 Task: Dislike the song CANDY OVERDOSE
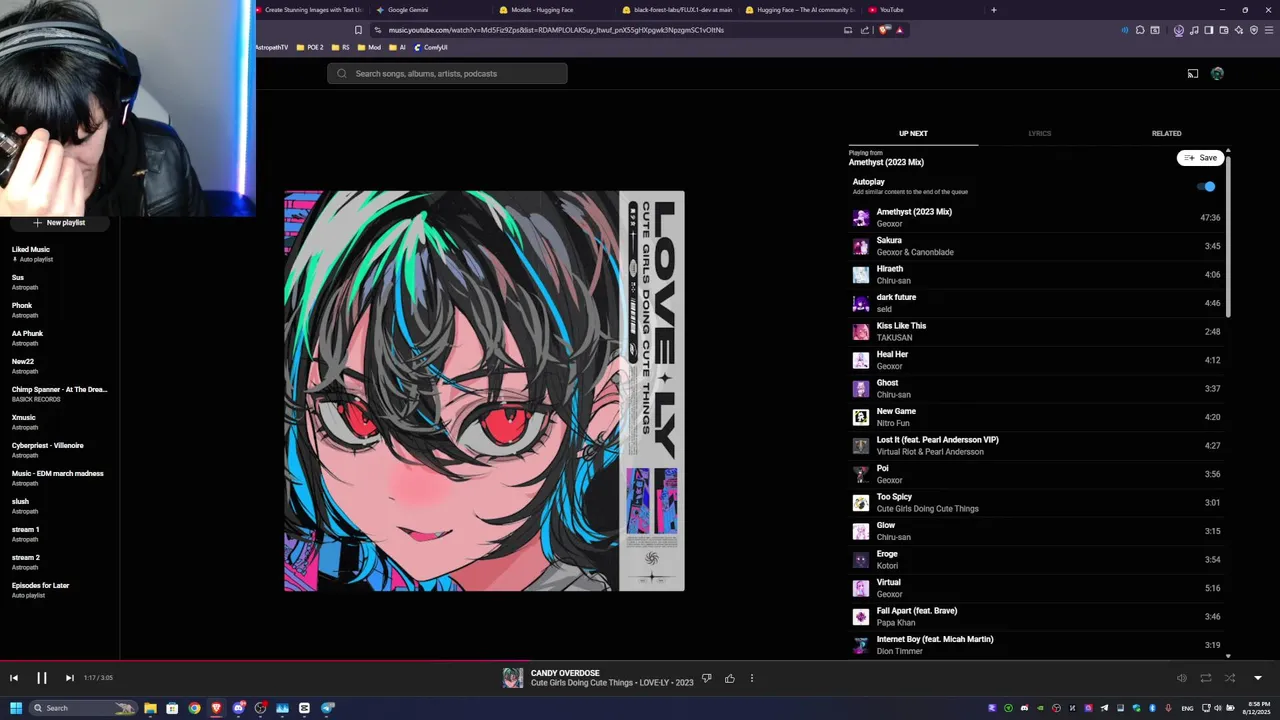pyautogui.click(x=706, y=678)
